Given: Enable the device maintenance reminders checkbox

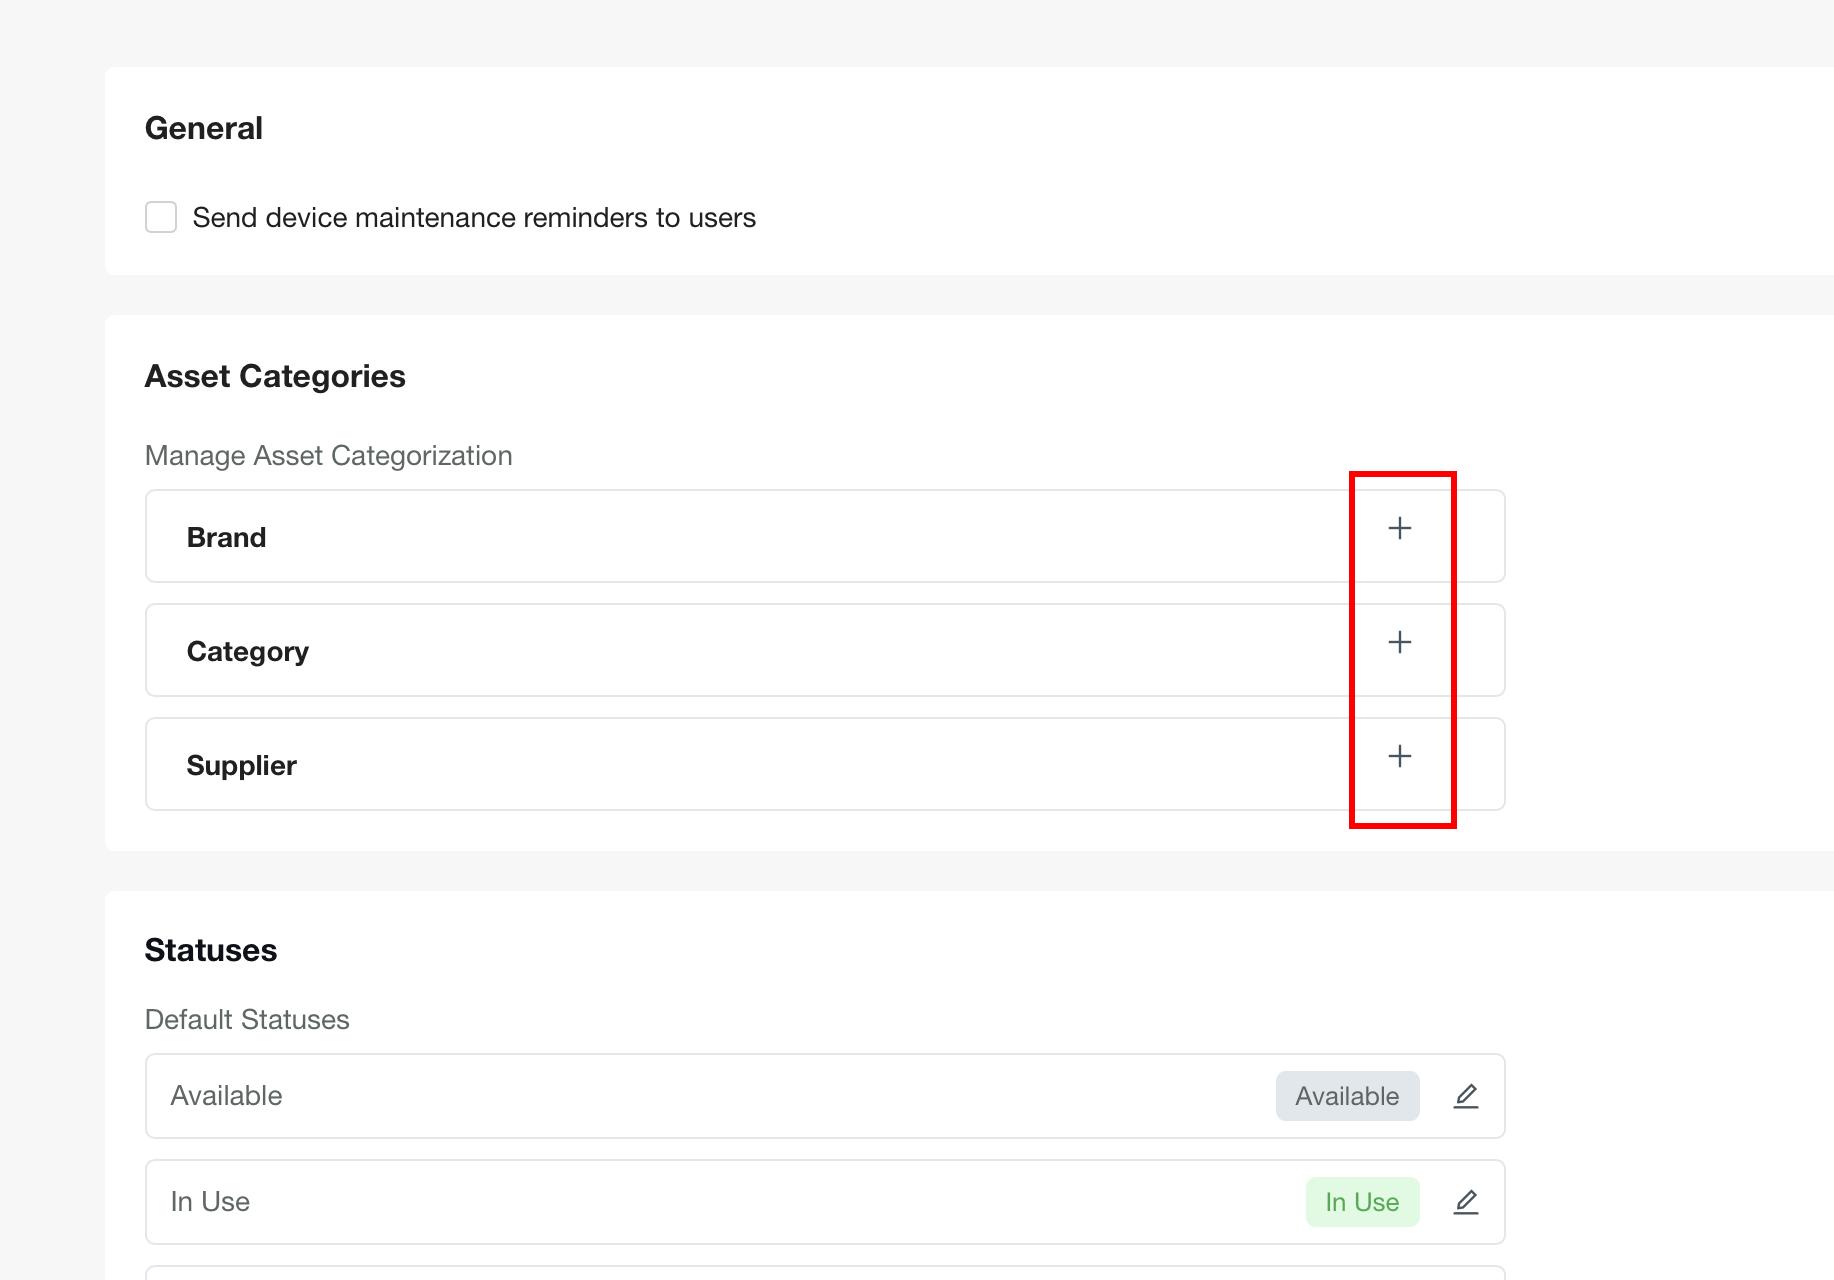Looking at the screenshot, I should click(x=161, y=217).
